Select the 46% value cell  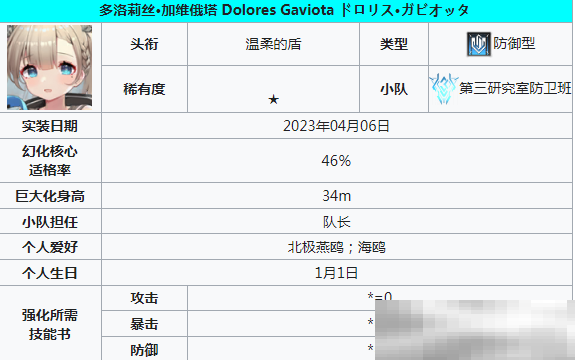337,161
